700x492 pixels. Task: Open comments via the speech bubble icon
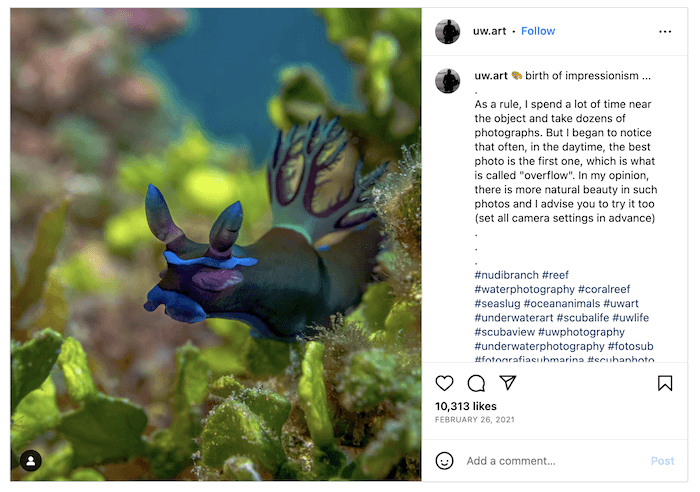(476, 383)
